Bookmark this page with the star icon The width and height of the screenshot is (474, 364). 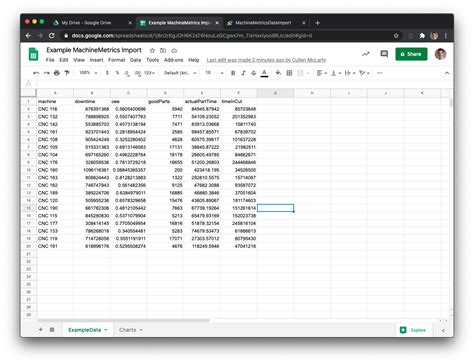click(x=396, y=36)
